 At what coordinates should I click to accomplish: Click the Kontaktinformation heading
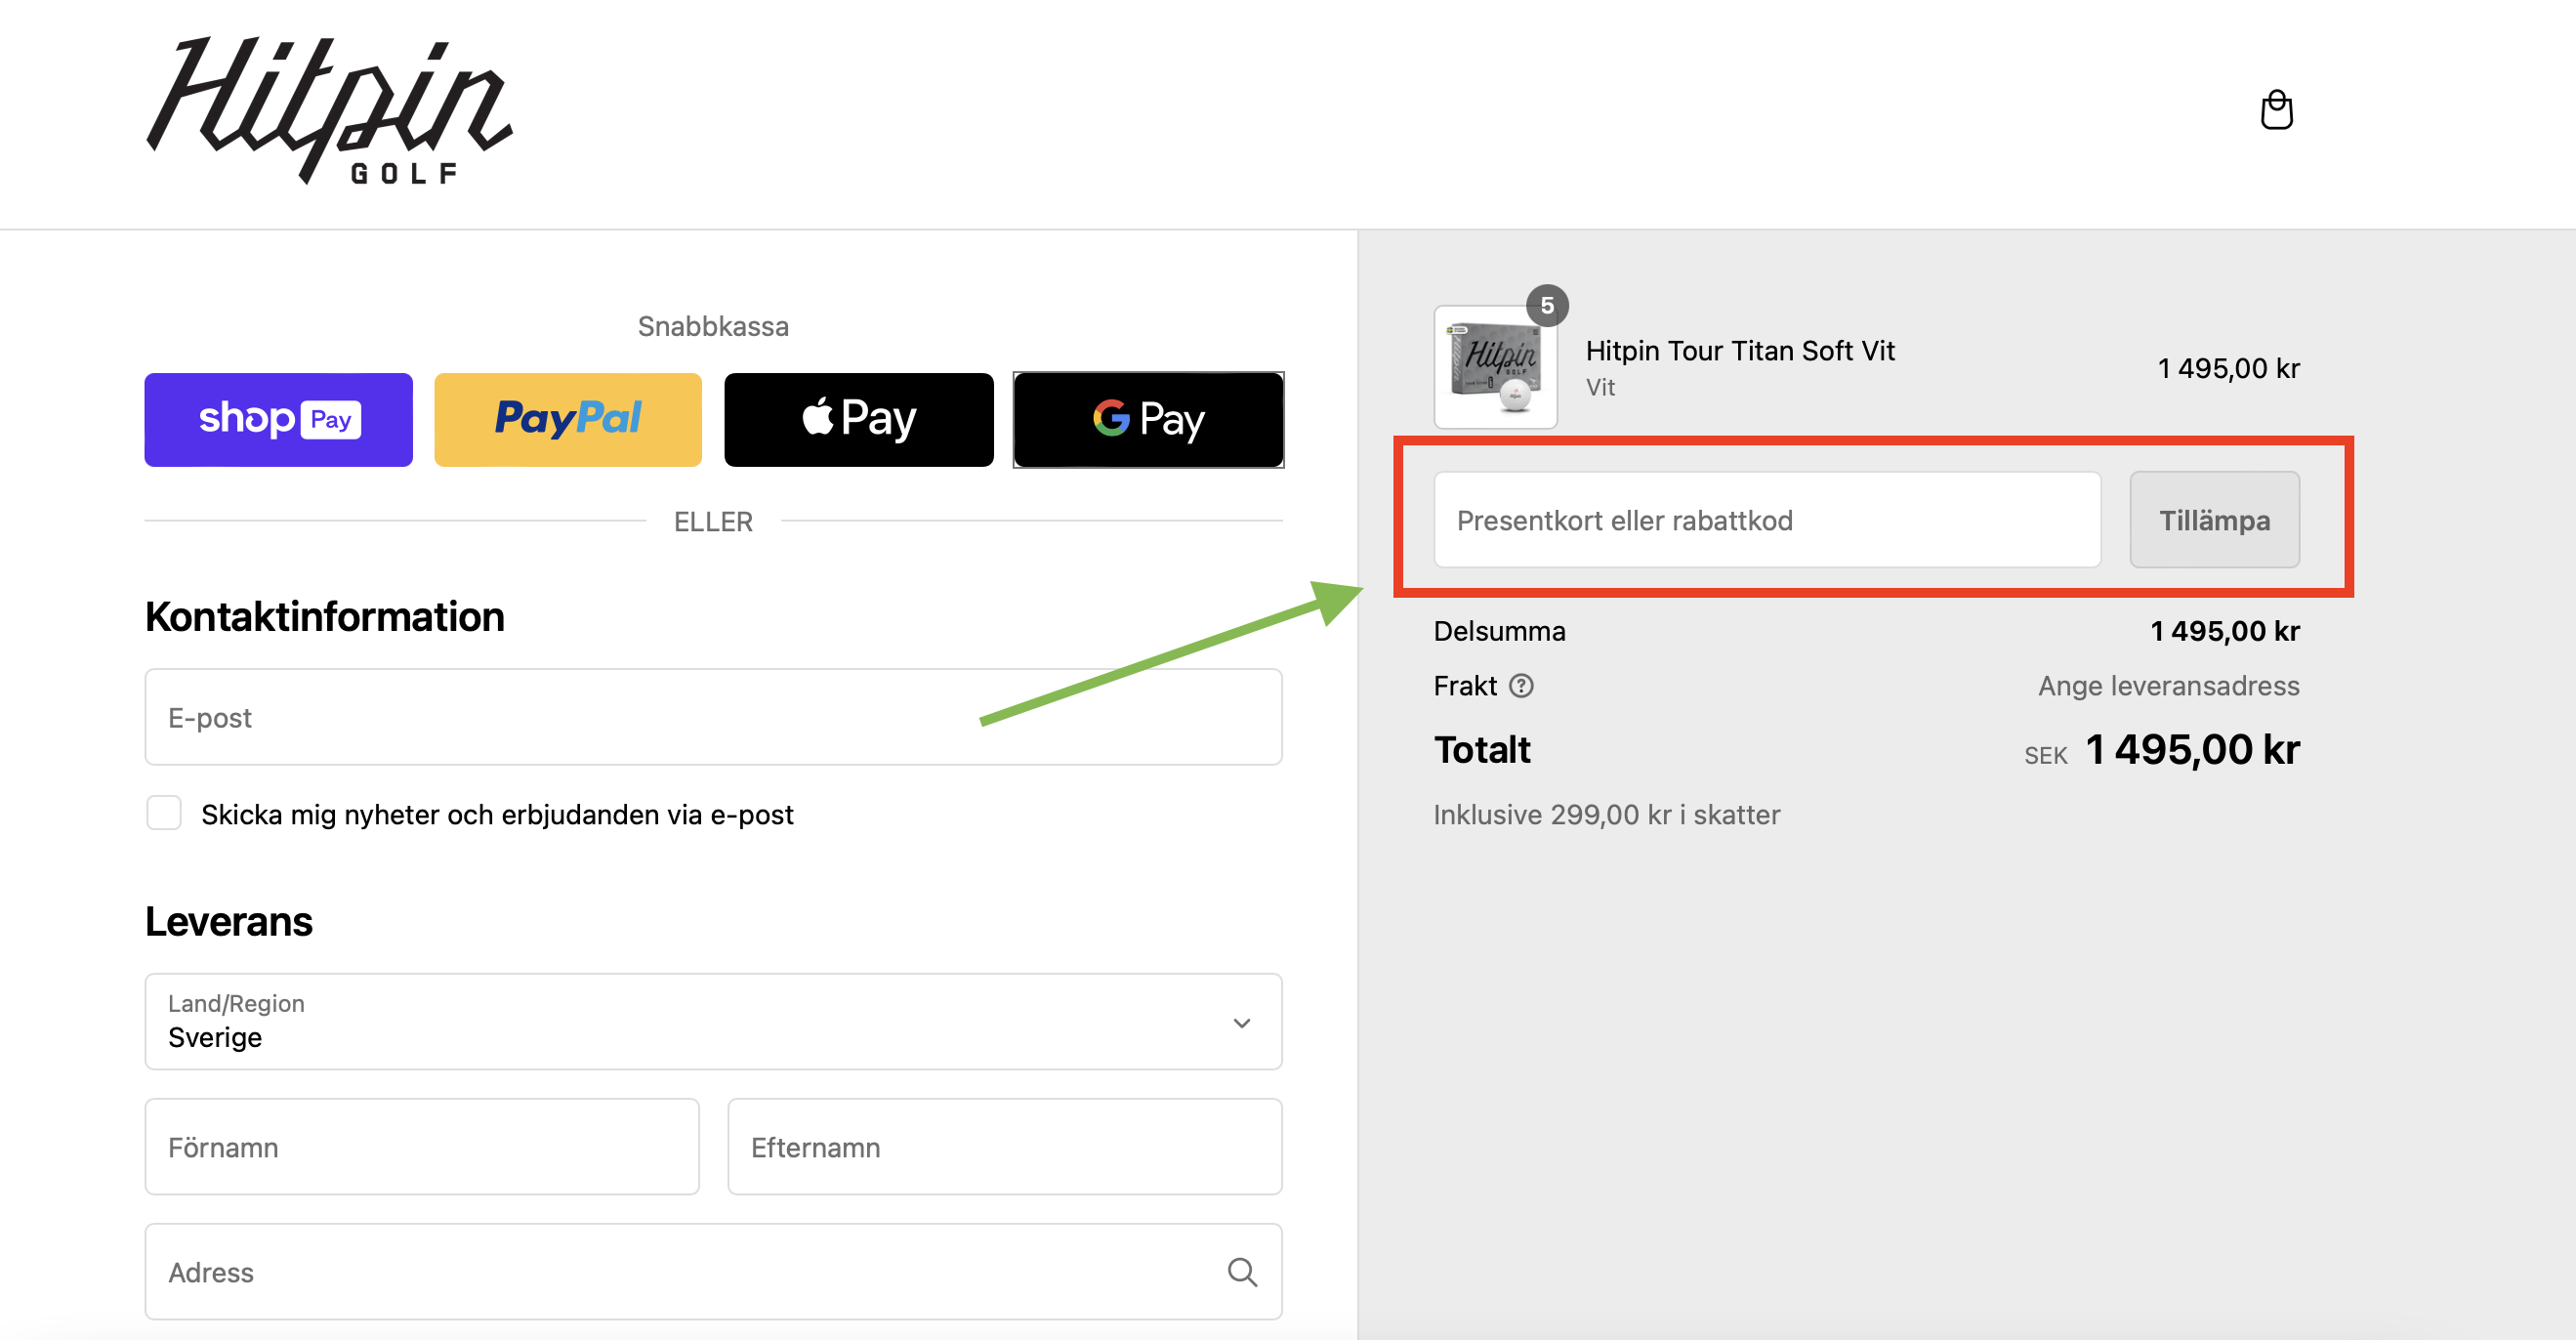pyautogui.click(x=325, y=616)
